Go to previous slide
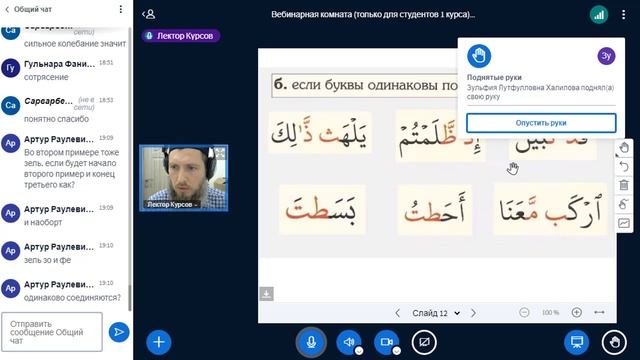This screenshot has width=640, height=360. [x=397, y=313]
